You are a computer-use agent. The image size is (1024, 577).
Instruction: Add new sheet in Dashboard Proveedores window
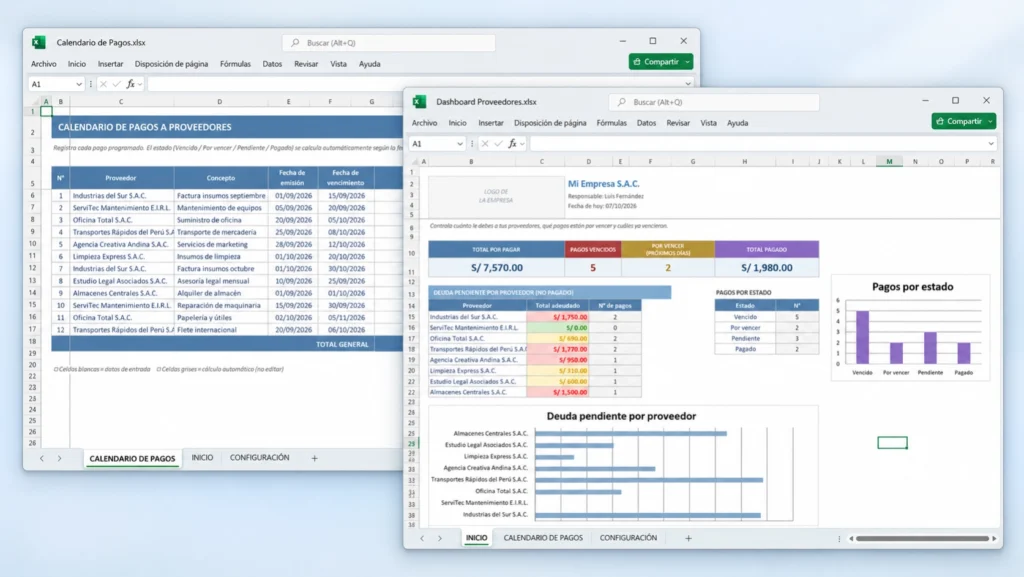tap(688, 538)
